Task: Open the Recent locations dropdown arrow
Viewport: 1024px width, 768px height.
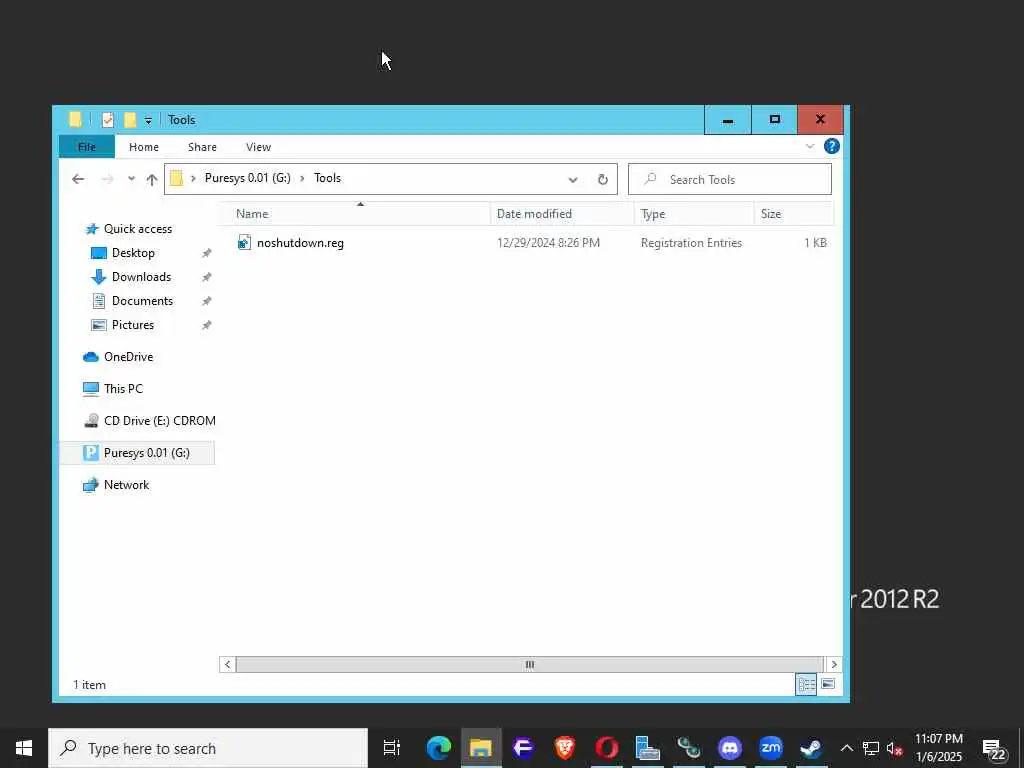Action: point(131,179)
